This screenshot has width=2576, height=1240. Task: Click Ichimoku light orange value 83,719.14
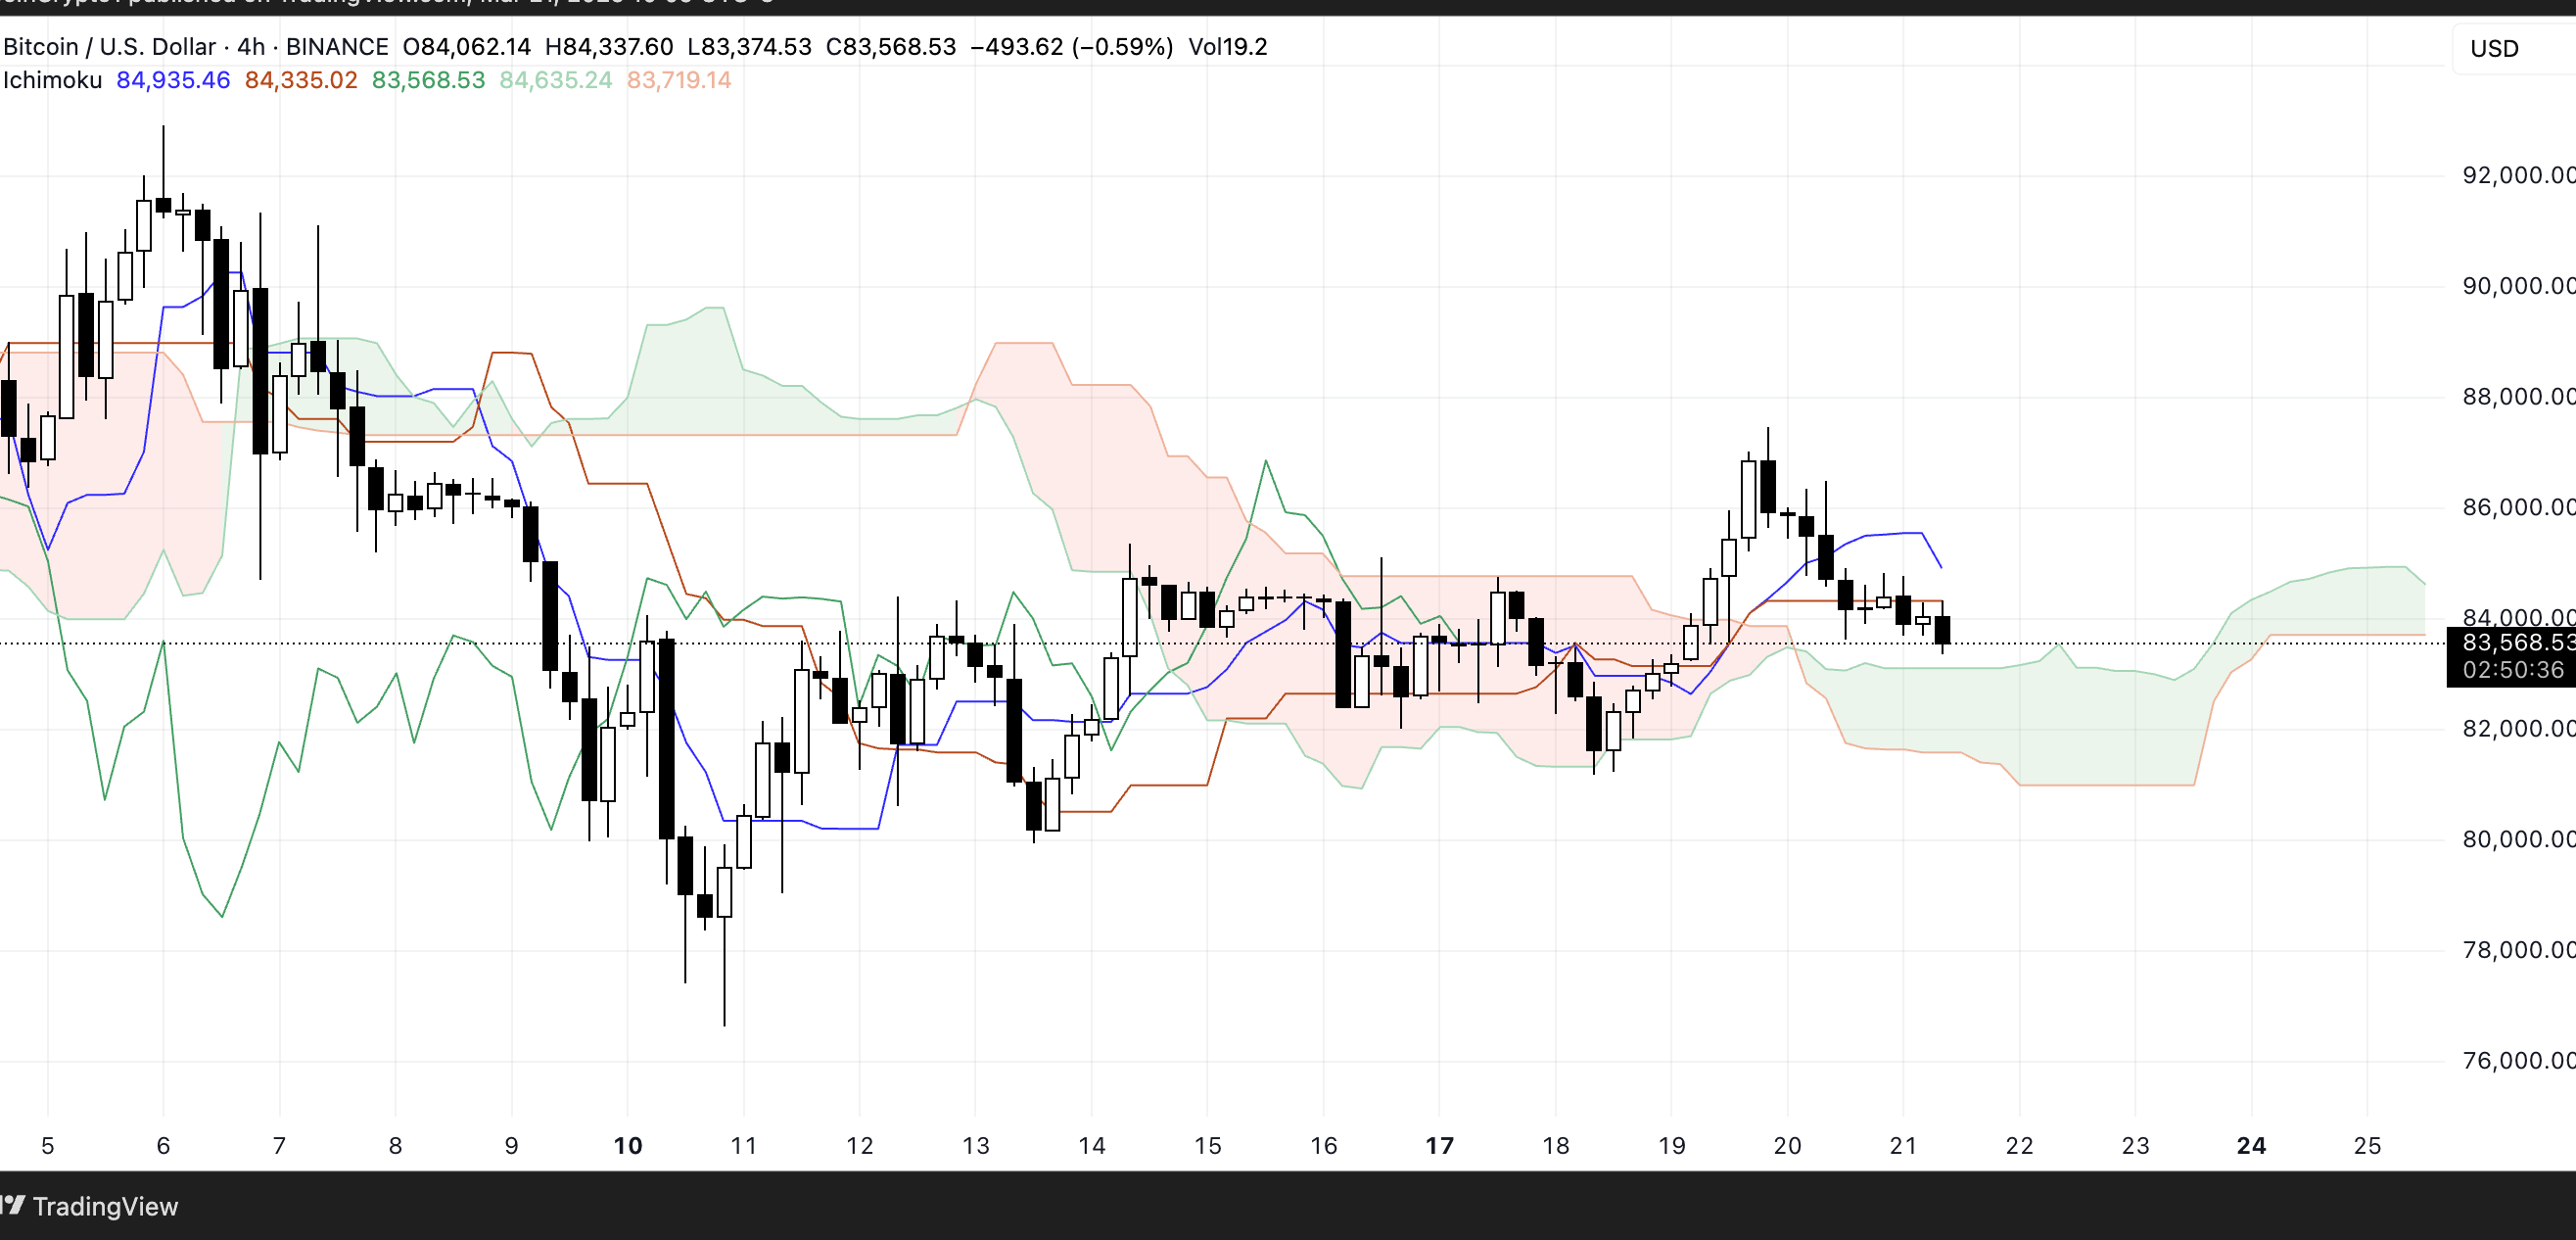coord(679,80)
